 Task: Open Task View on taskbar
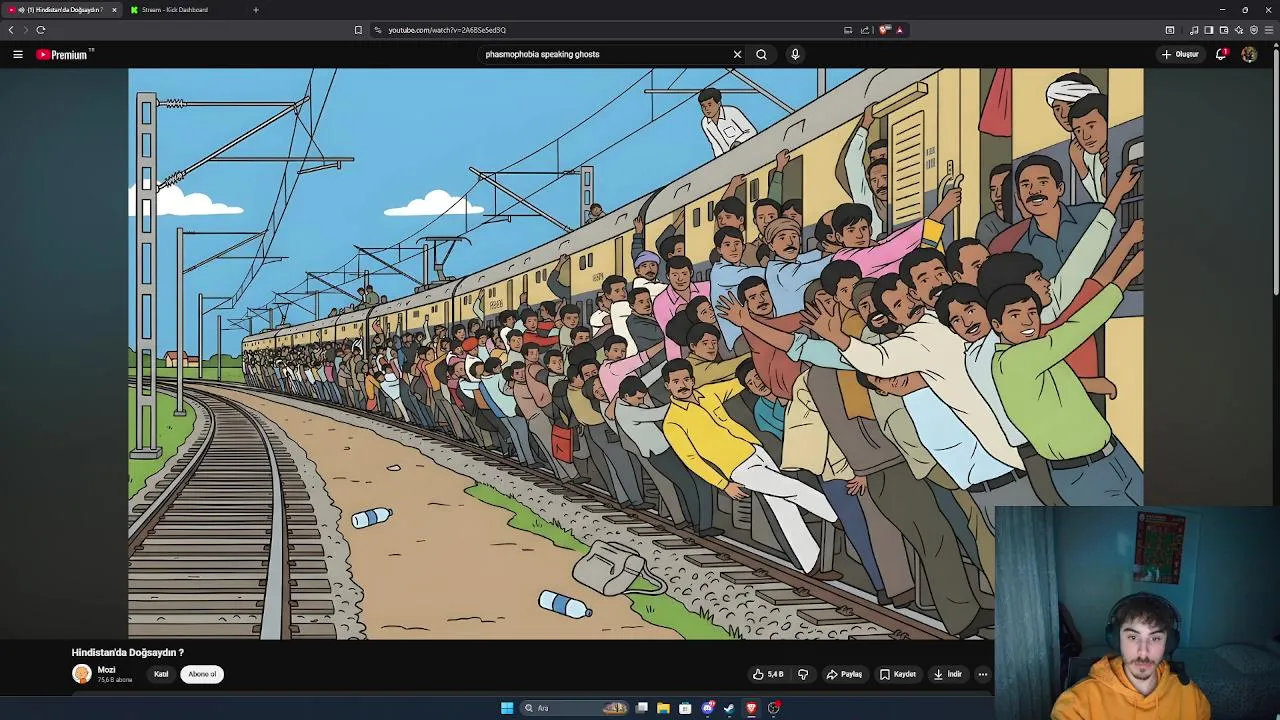(x=641, y=708)
